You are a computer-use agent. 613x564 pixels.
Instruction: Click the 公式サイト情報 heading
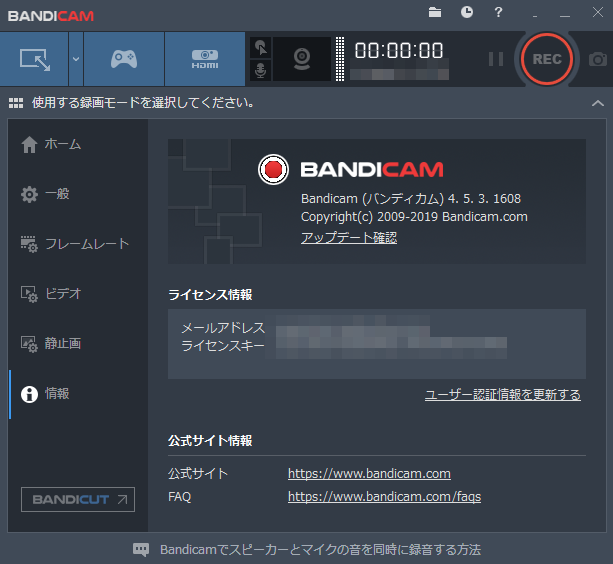[x=210, y=441]
